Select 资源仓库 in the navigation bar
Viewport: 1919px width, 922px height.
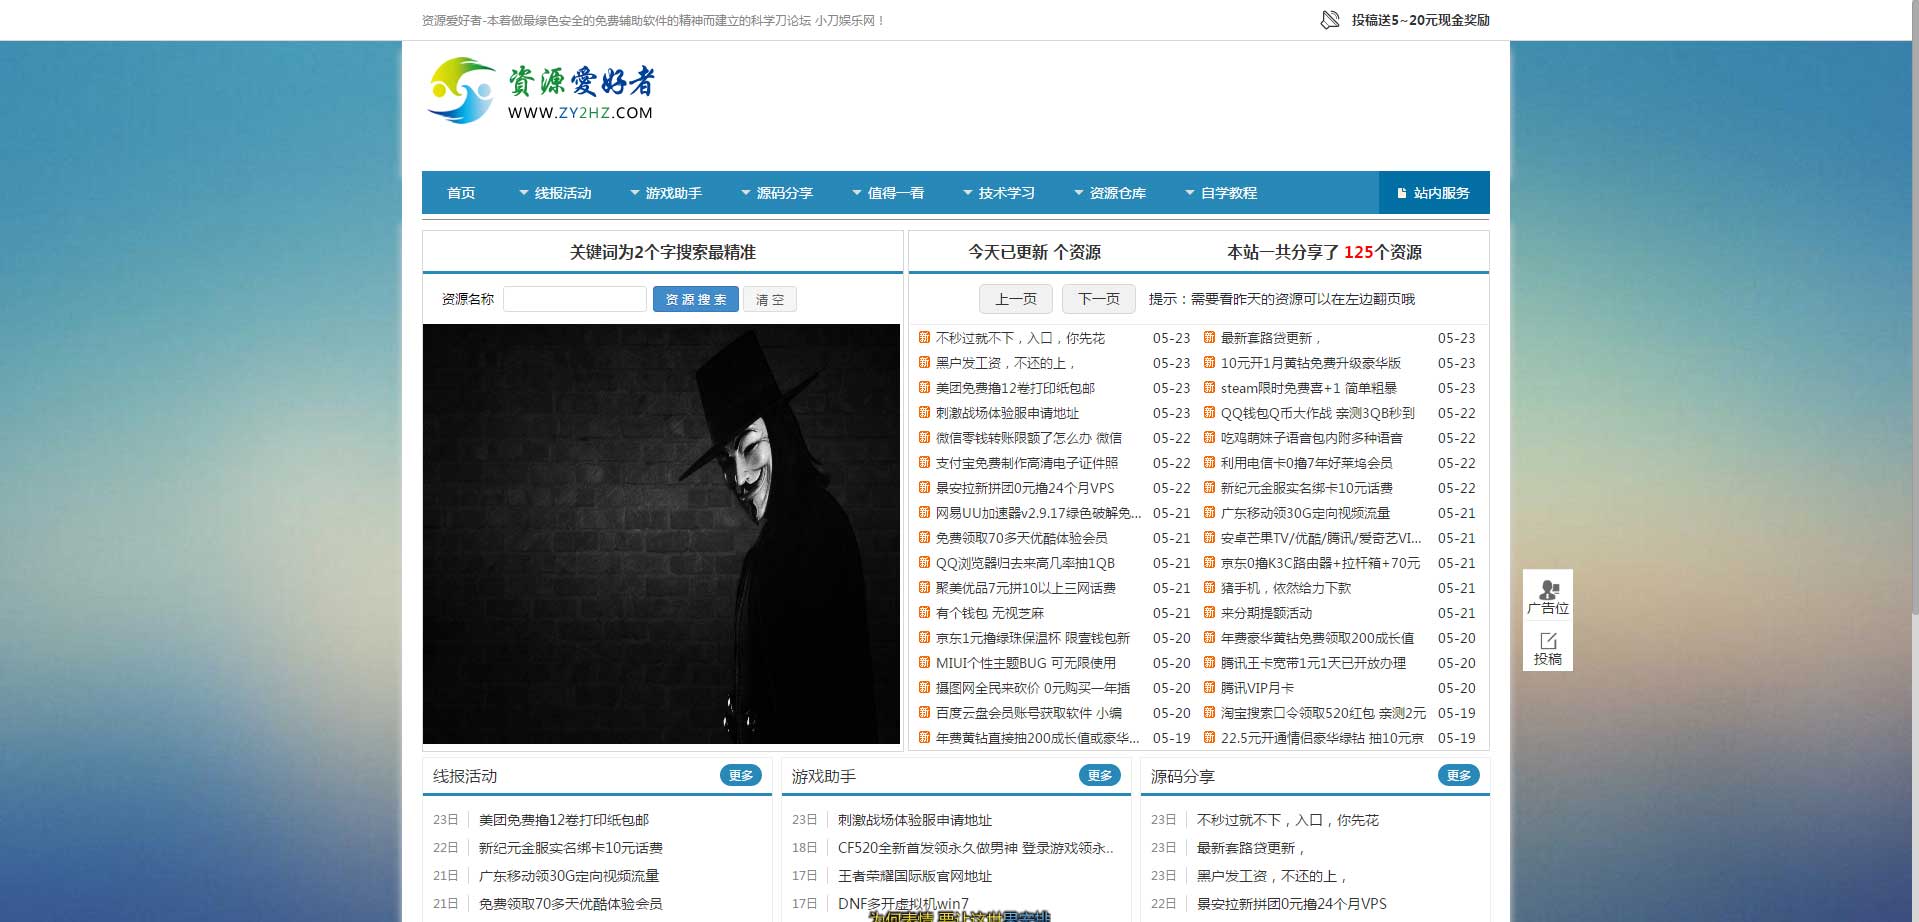1117,192
